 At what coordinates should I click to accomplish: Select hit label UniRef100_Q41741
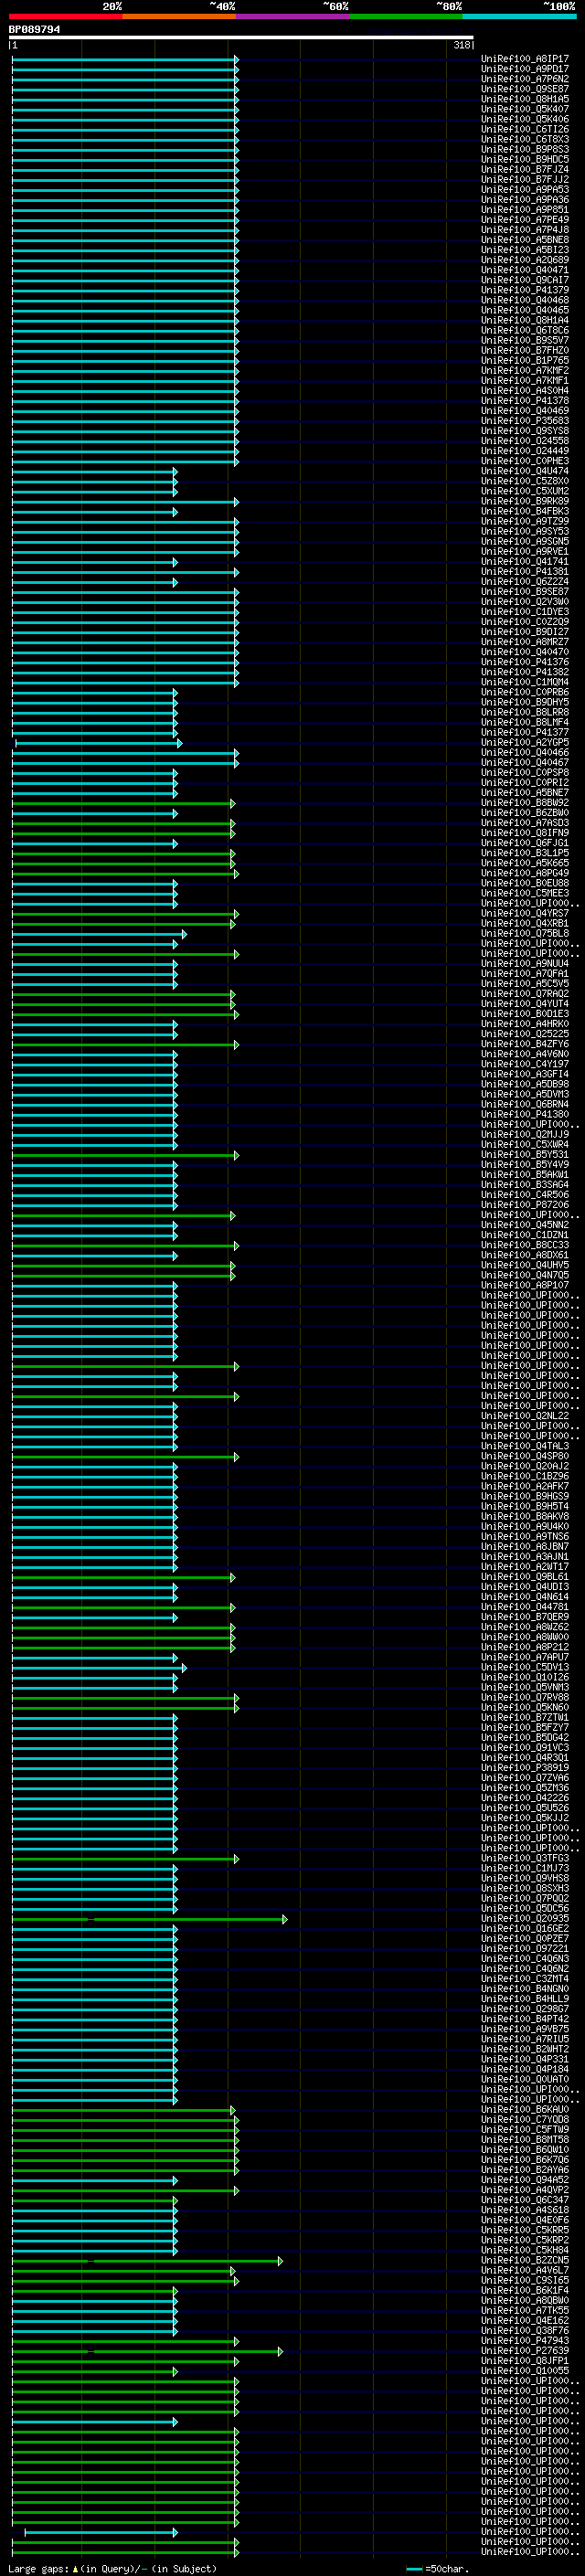tap(525, 562)
